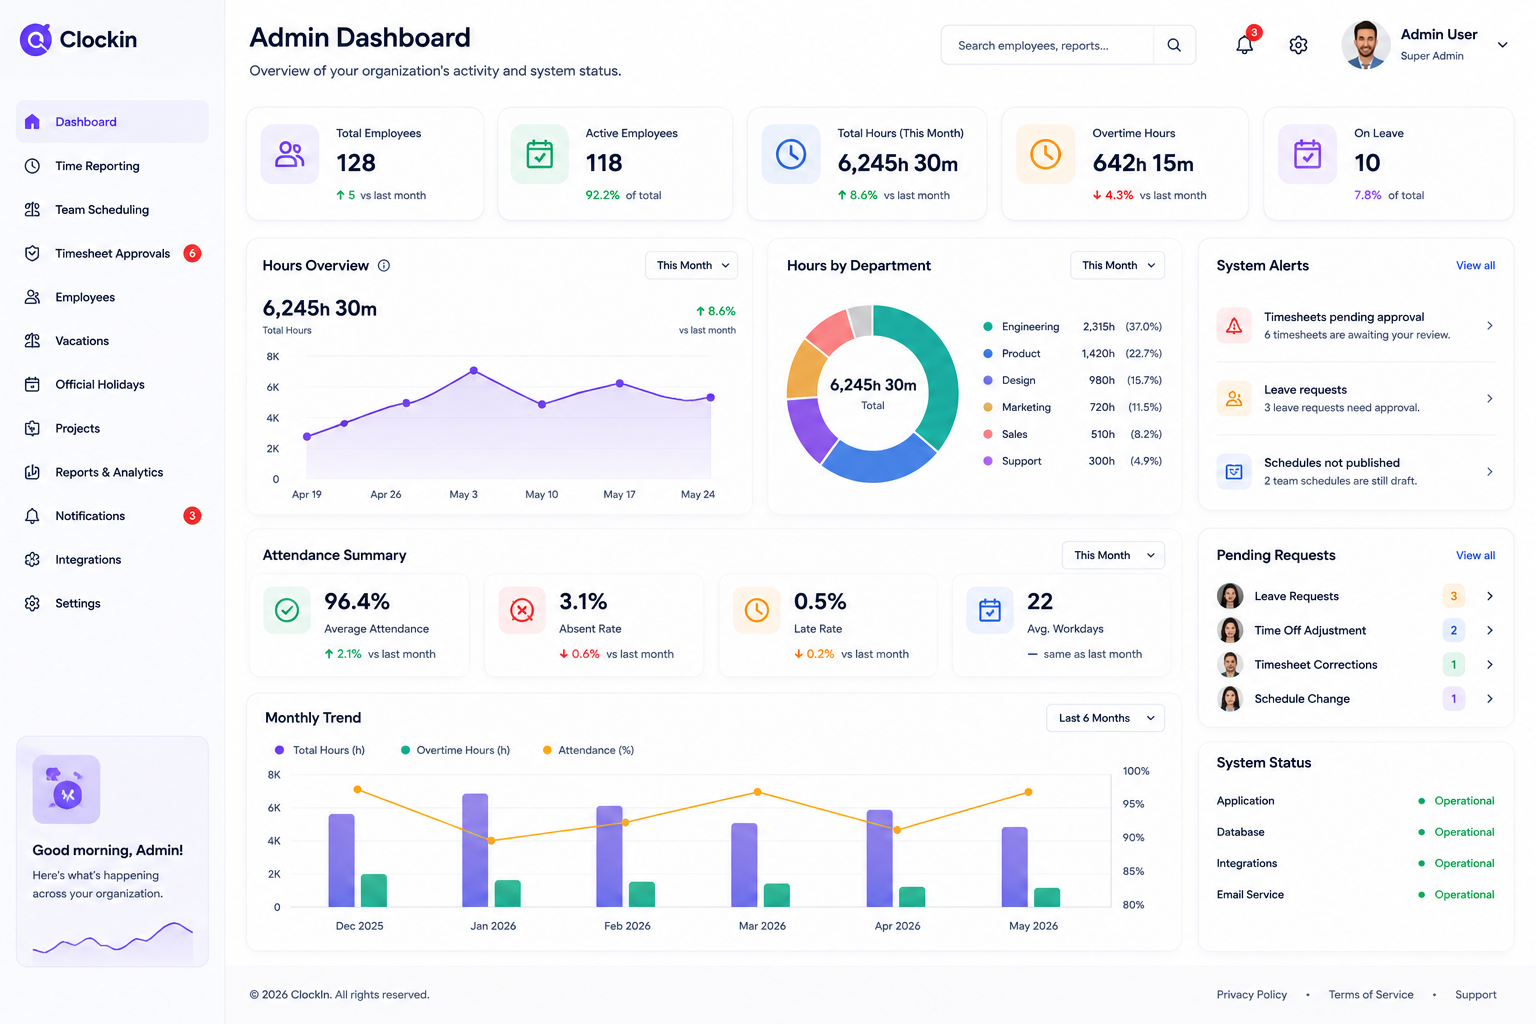The width and height of the screenshot is (1536, 1024).
Task: Click the Total Employees people icon
Action: [290, 154]
